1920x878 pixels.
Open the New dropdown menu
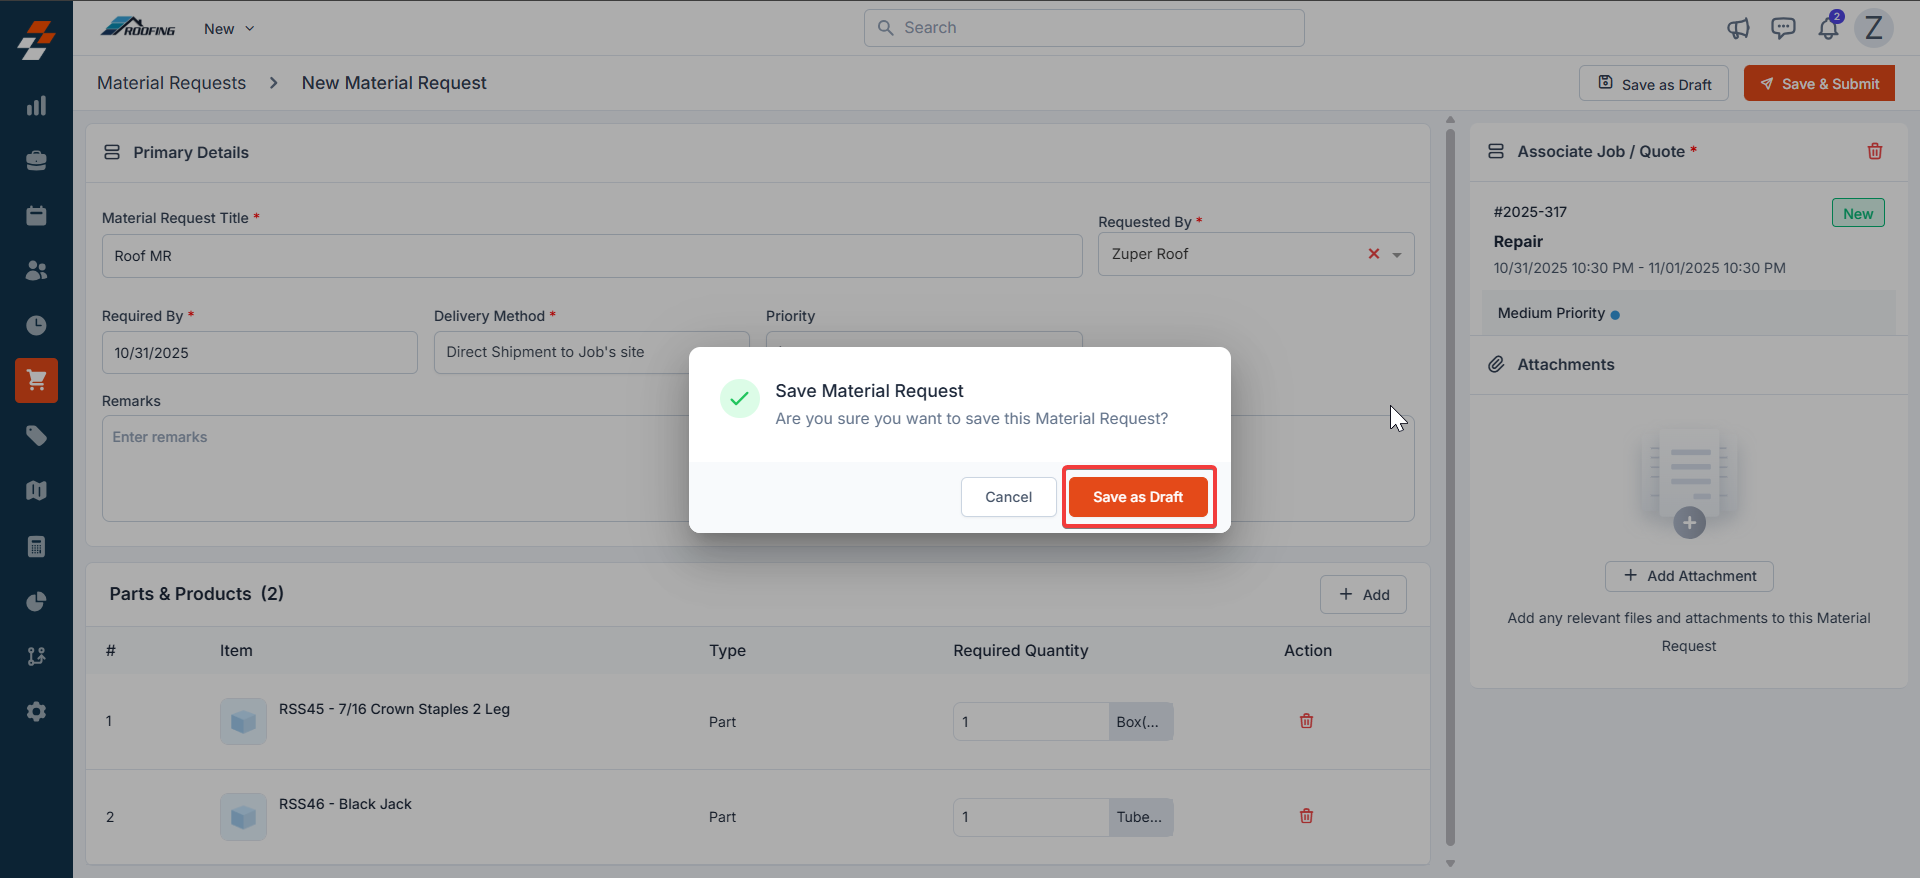(x=229, y=28)
